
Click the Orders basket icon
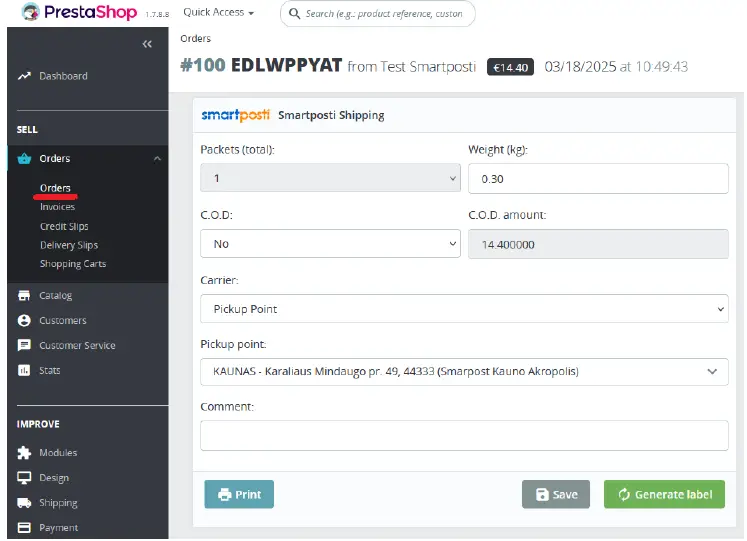(24, 159)
